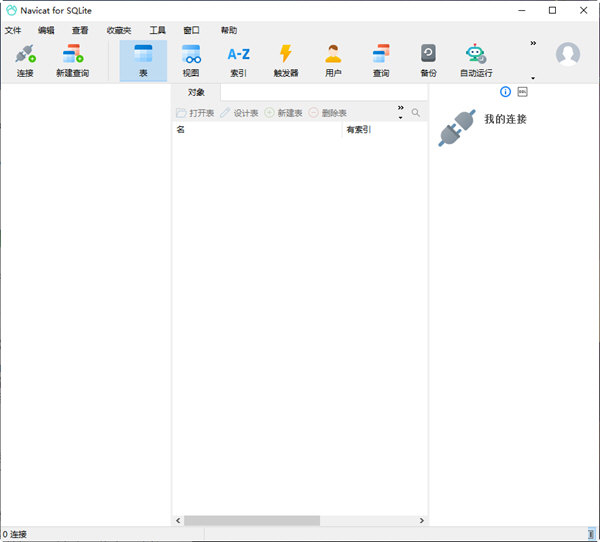Open 自动运行 (Automation) robot icon
Screen dimensions: 600x542
click(x=476, y=61)
